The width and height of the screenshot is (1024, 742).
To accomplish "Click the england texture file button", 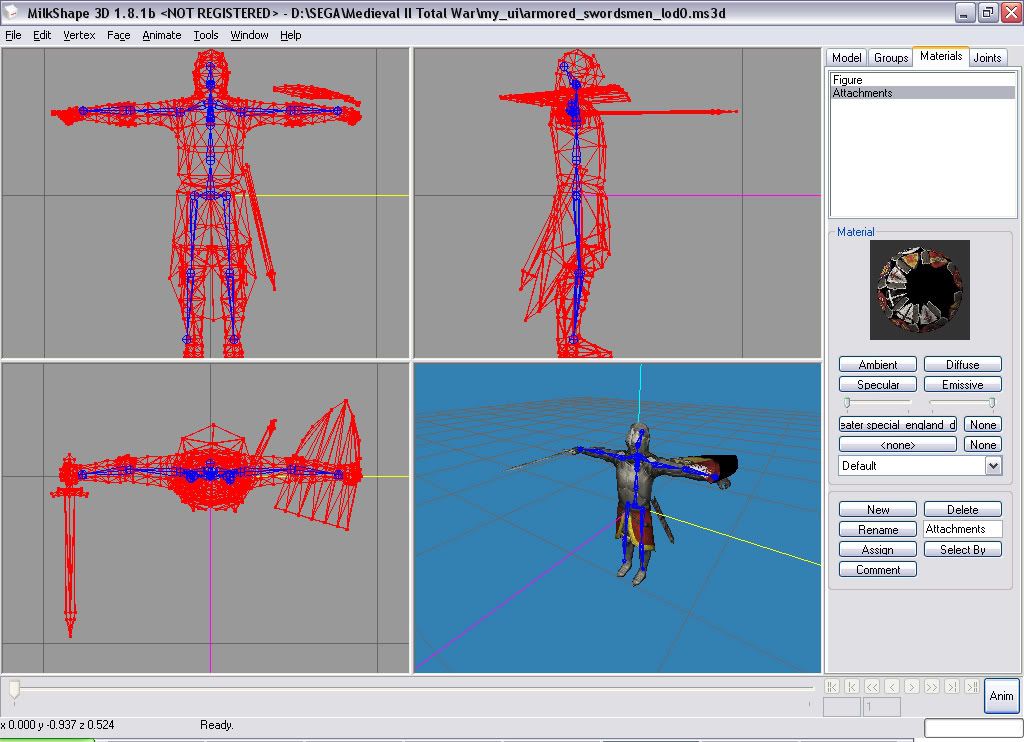I will (898, 425).
